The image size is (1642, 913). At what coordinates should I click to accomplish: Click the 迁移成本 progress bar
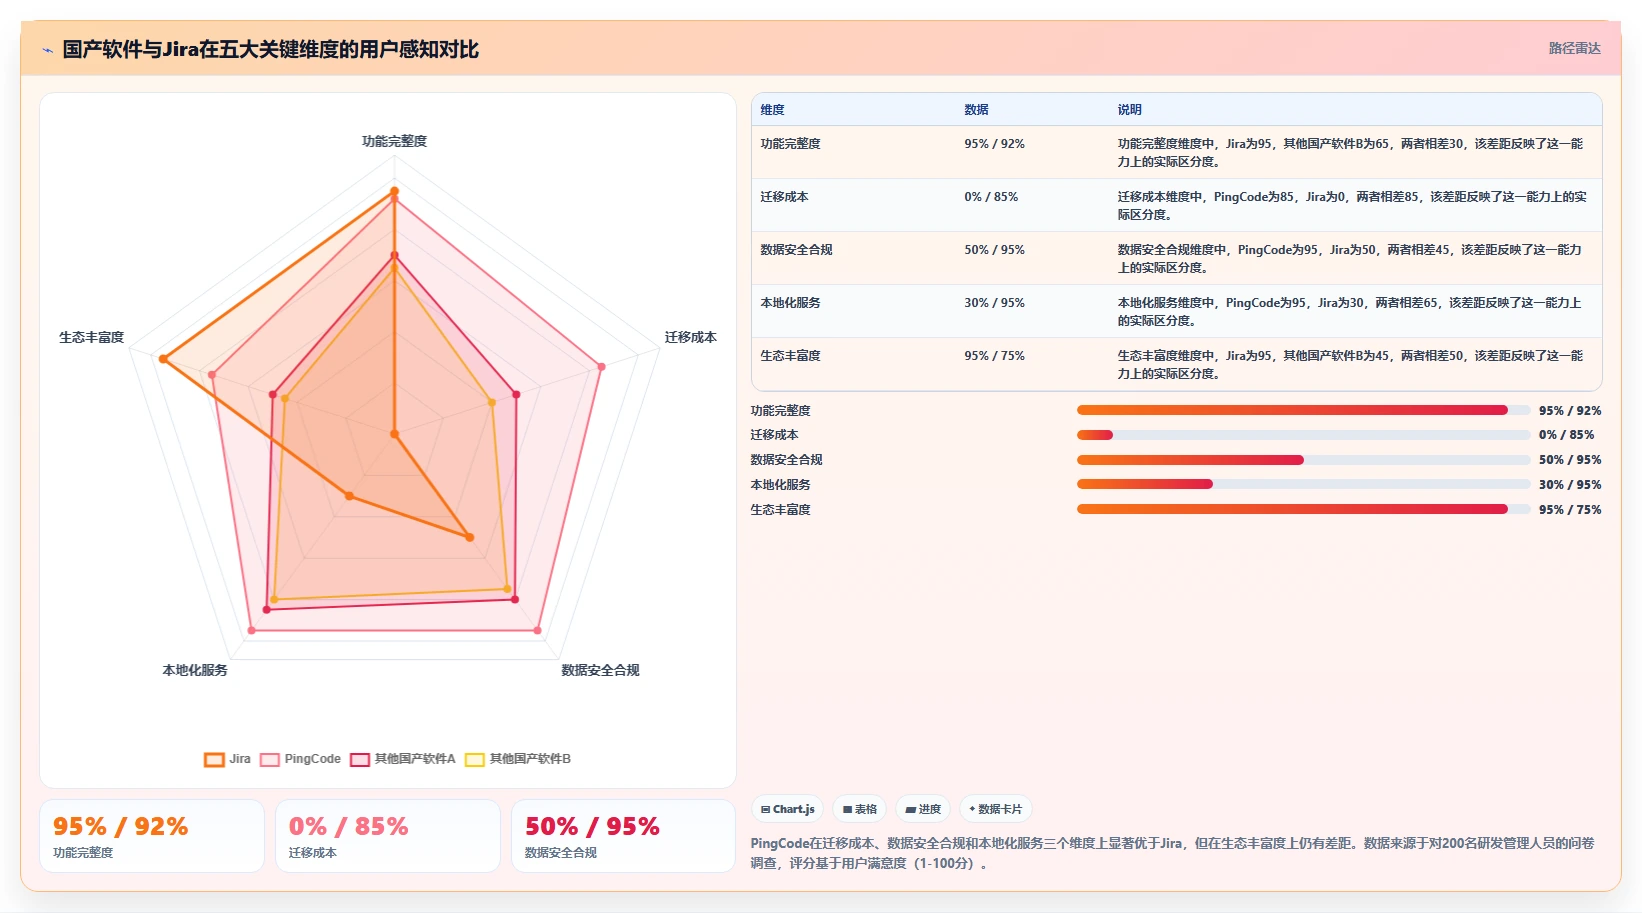[x=1303, y=435]
